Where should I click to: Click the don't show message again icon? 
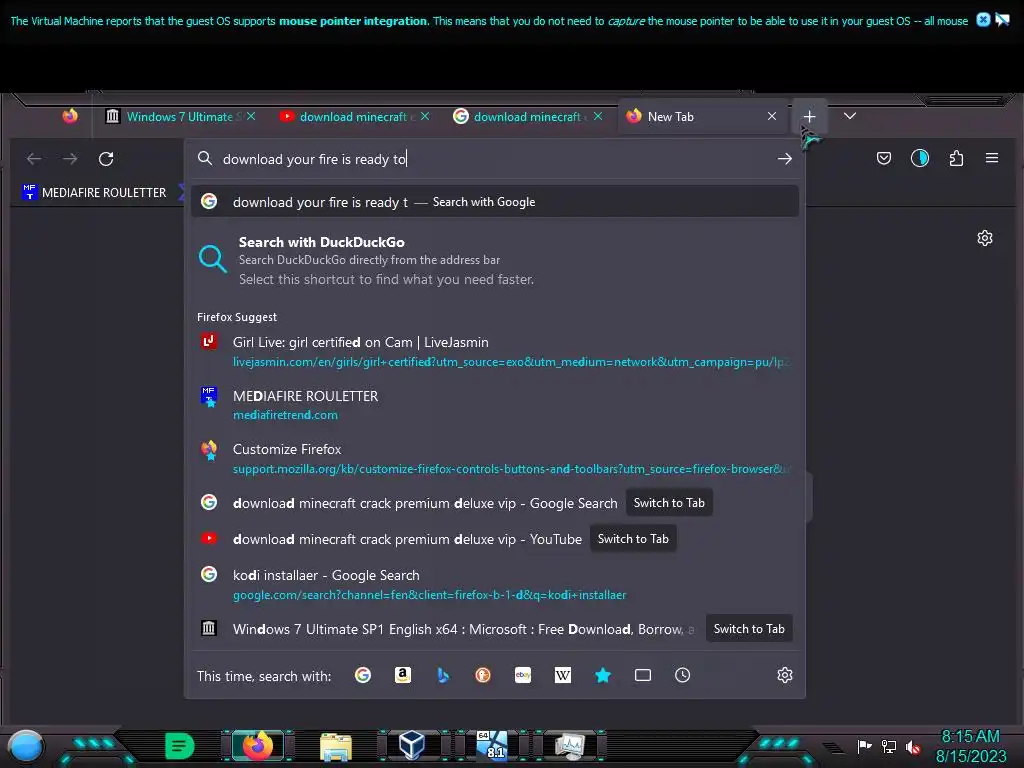tap(1002, 20)
